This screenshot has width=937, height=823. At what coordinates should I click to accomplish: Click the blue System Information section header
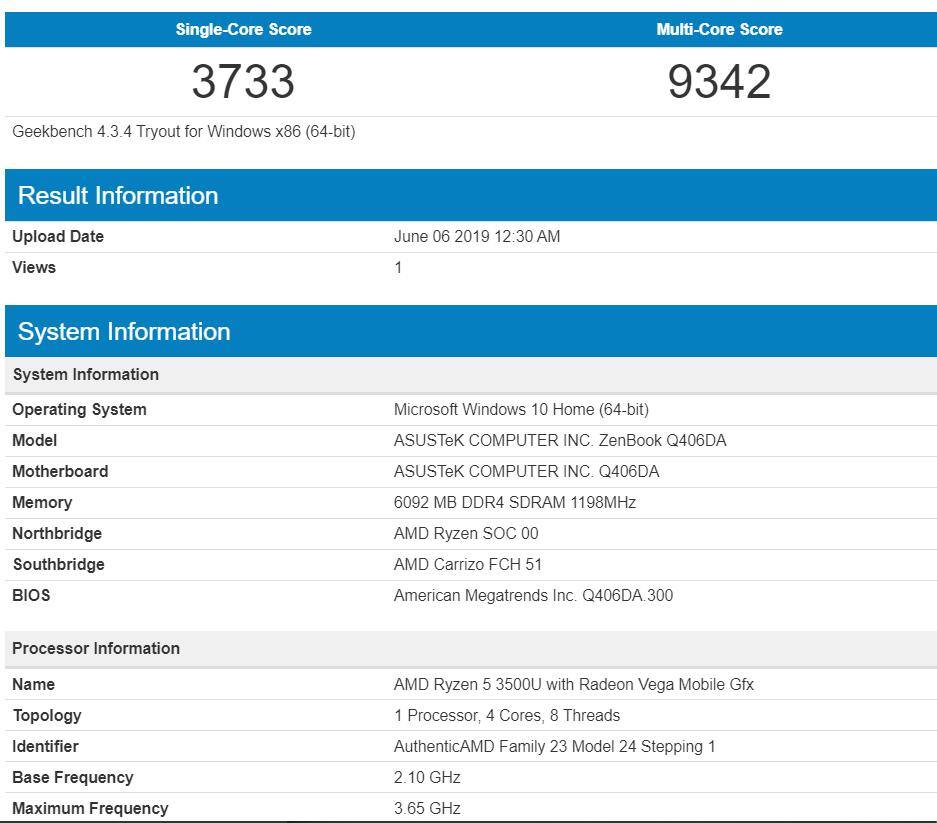124,331
